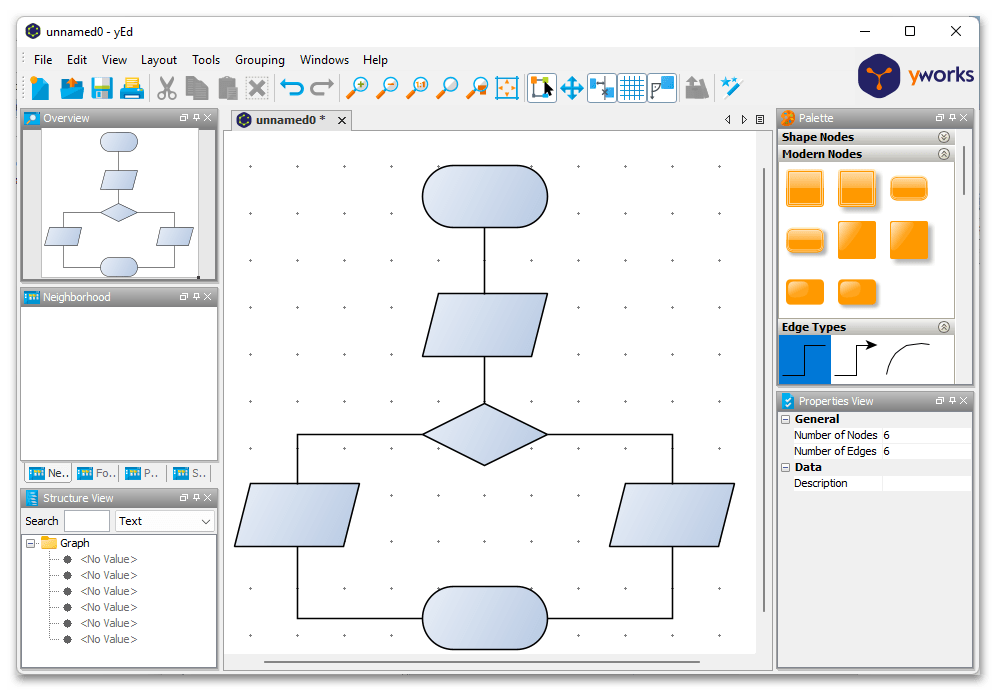Image resolution: width=996 pixels, height=691 pixels.
Task: Switch to the unnamed0 document tab
Action: coord(289,120)
